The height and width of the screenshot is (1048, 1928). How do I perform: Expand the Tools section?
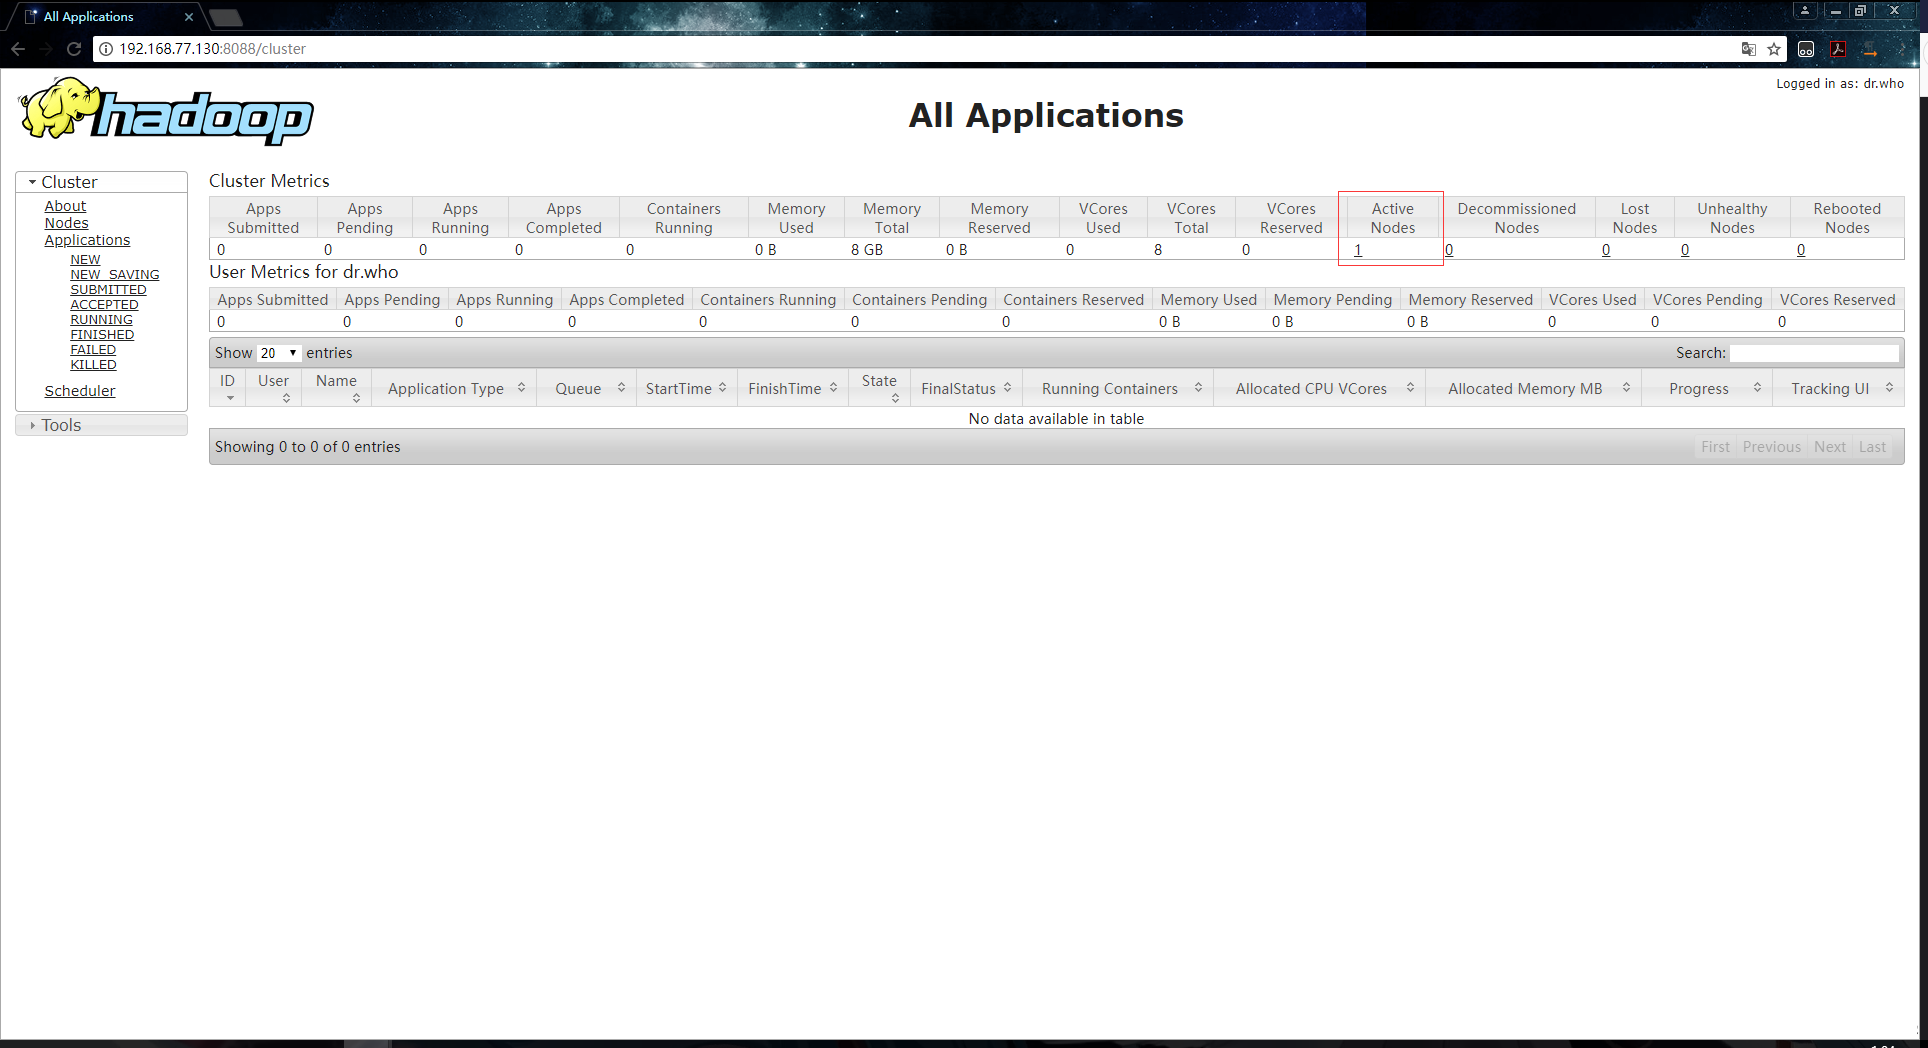102,425
